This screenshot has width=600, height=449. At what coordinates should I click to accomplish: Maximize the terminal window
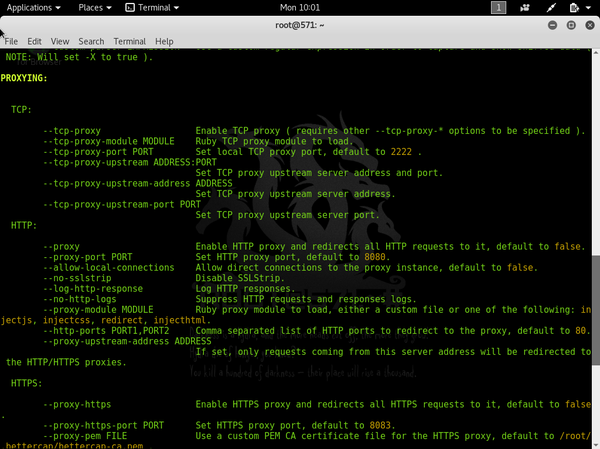point(570,24)
